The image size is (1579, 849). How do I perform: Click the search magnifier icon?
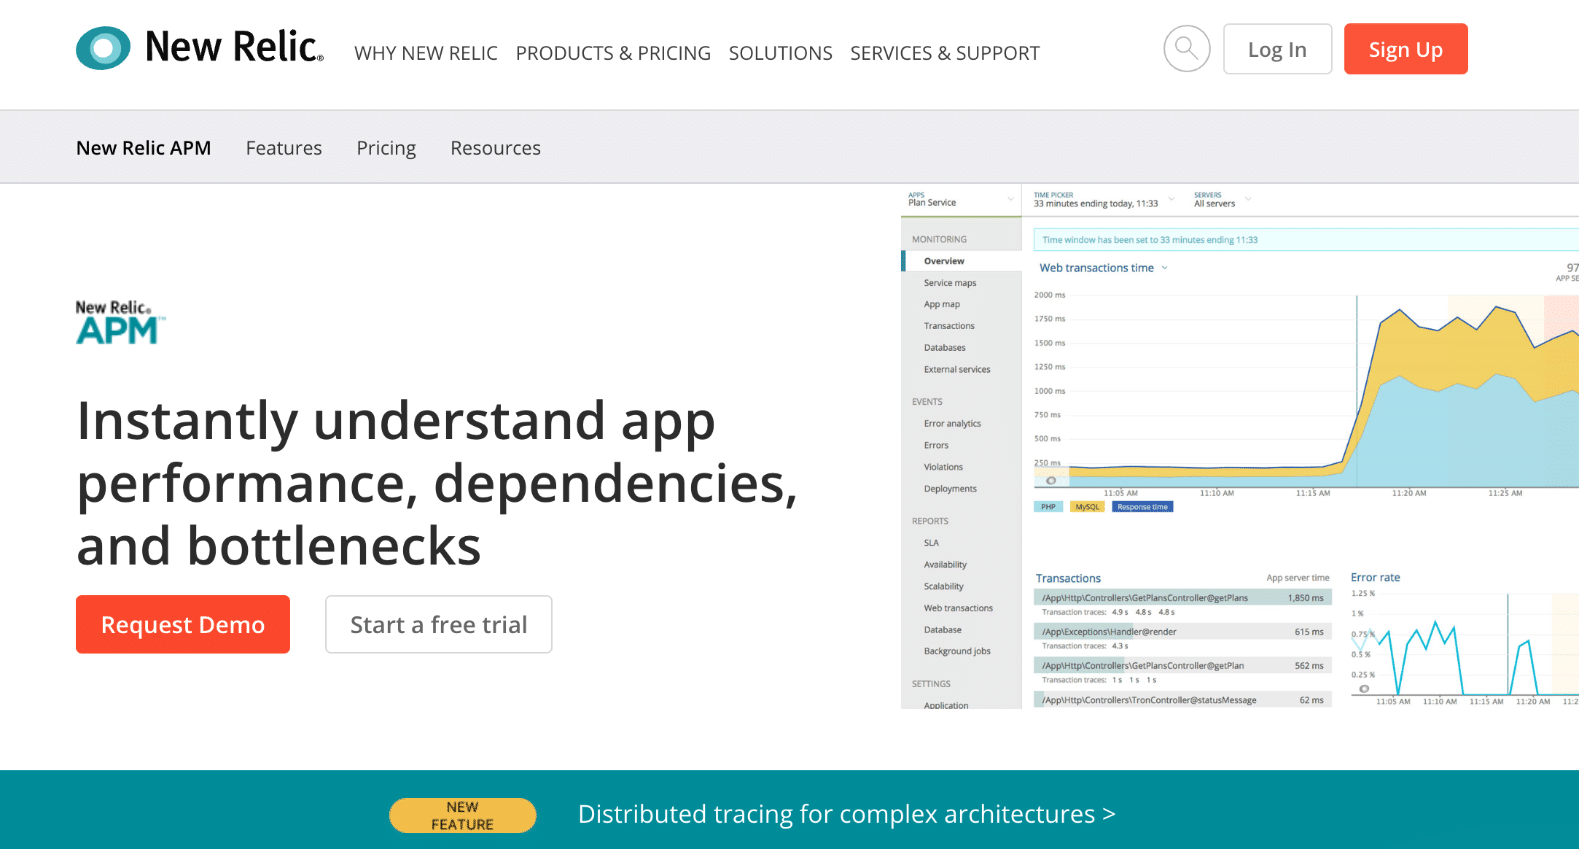pyautogui.click(x=1186, y=49)
